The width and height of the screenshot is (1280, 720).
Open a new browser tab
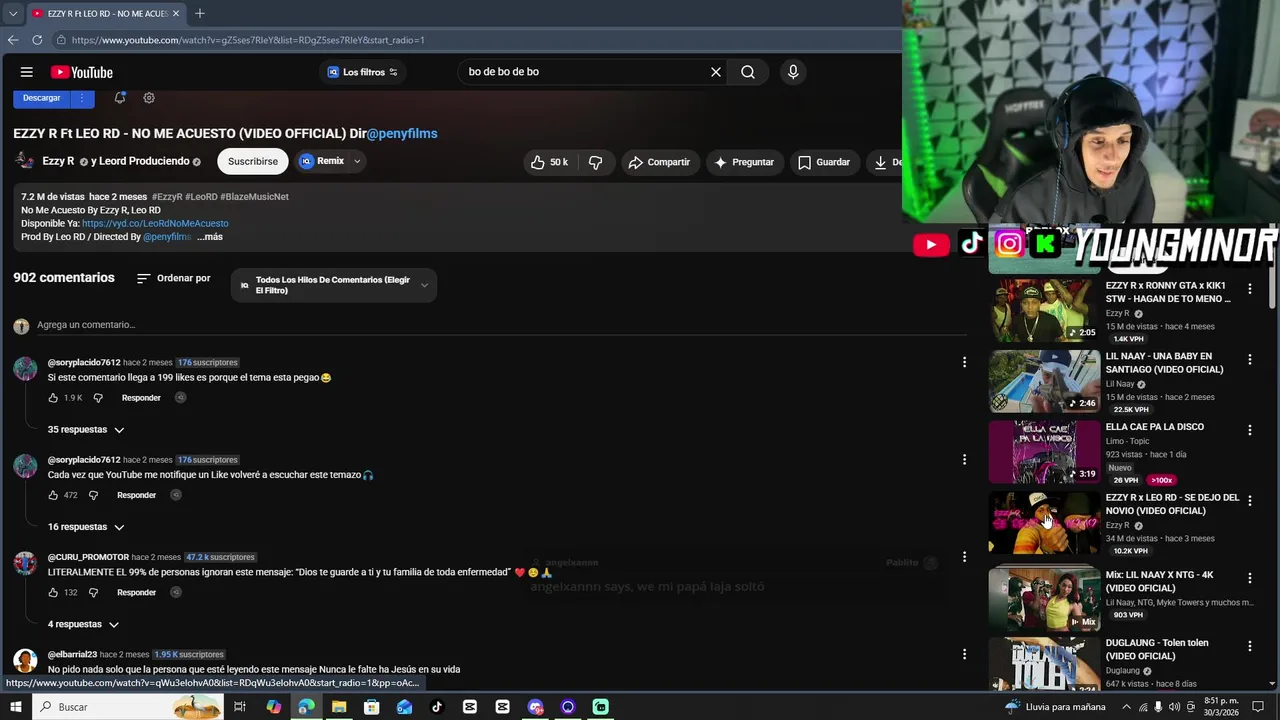pyautogui.click(x=200, y=13)
